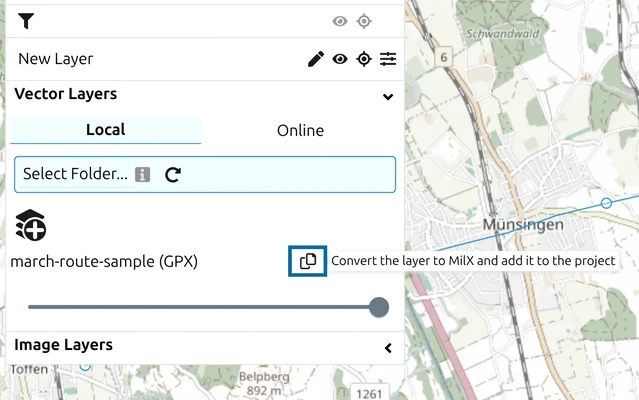This screenshot has height=400, width=639.
Task: Click the Vector Layers heading
Action: point(66,94)
